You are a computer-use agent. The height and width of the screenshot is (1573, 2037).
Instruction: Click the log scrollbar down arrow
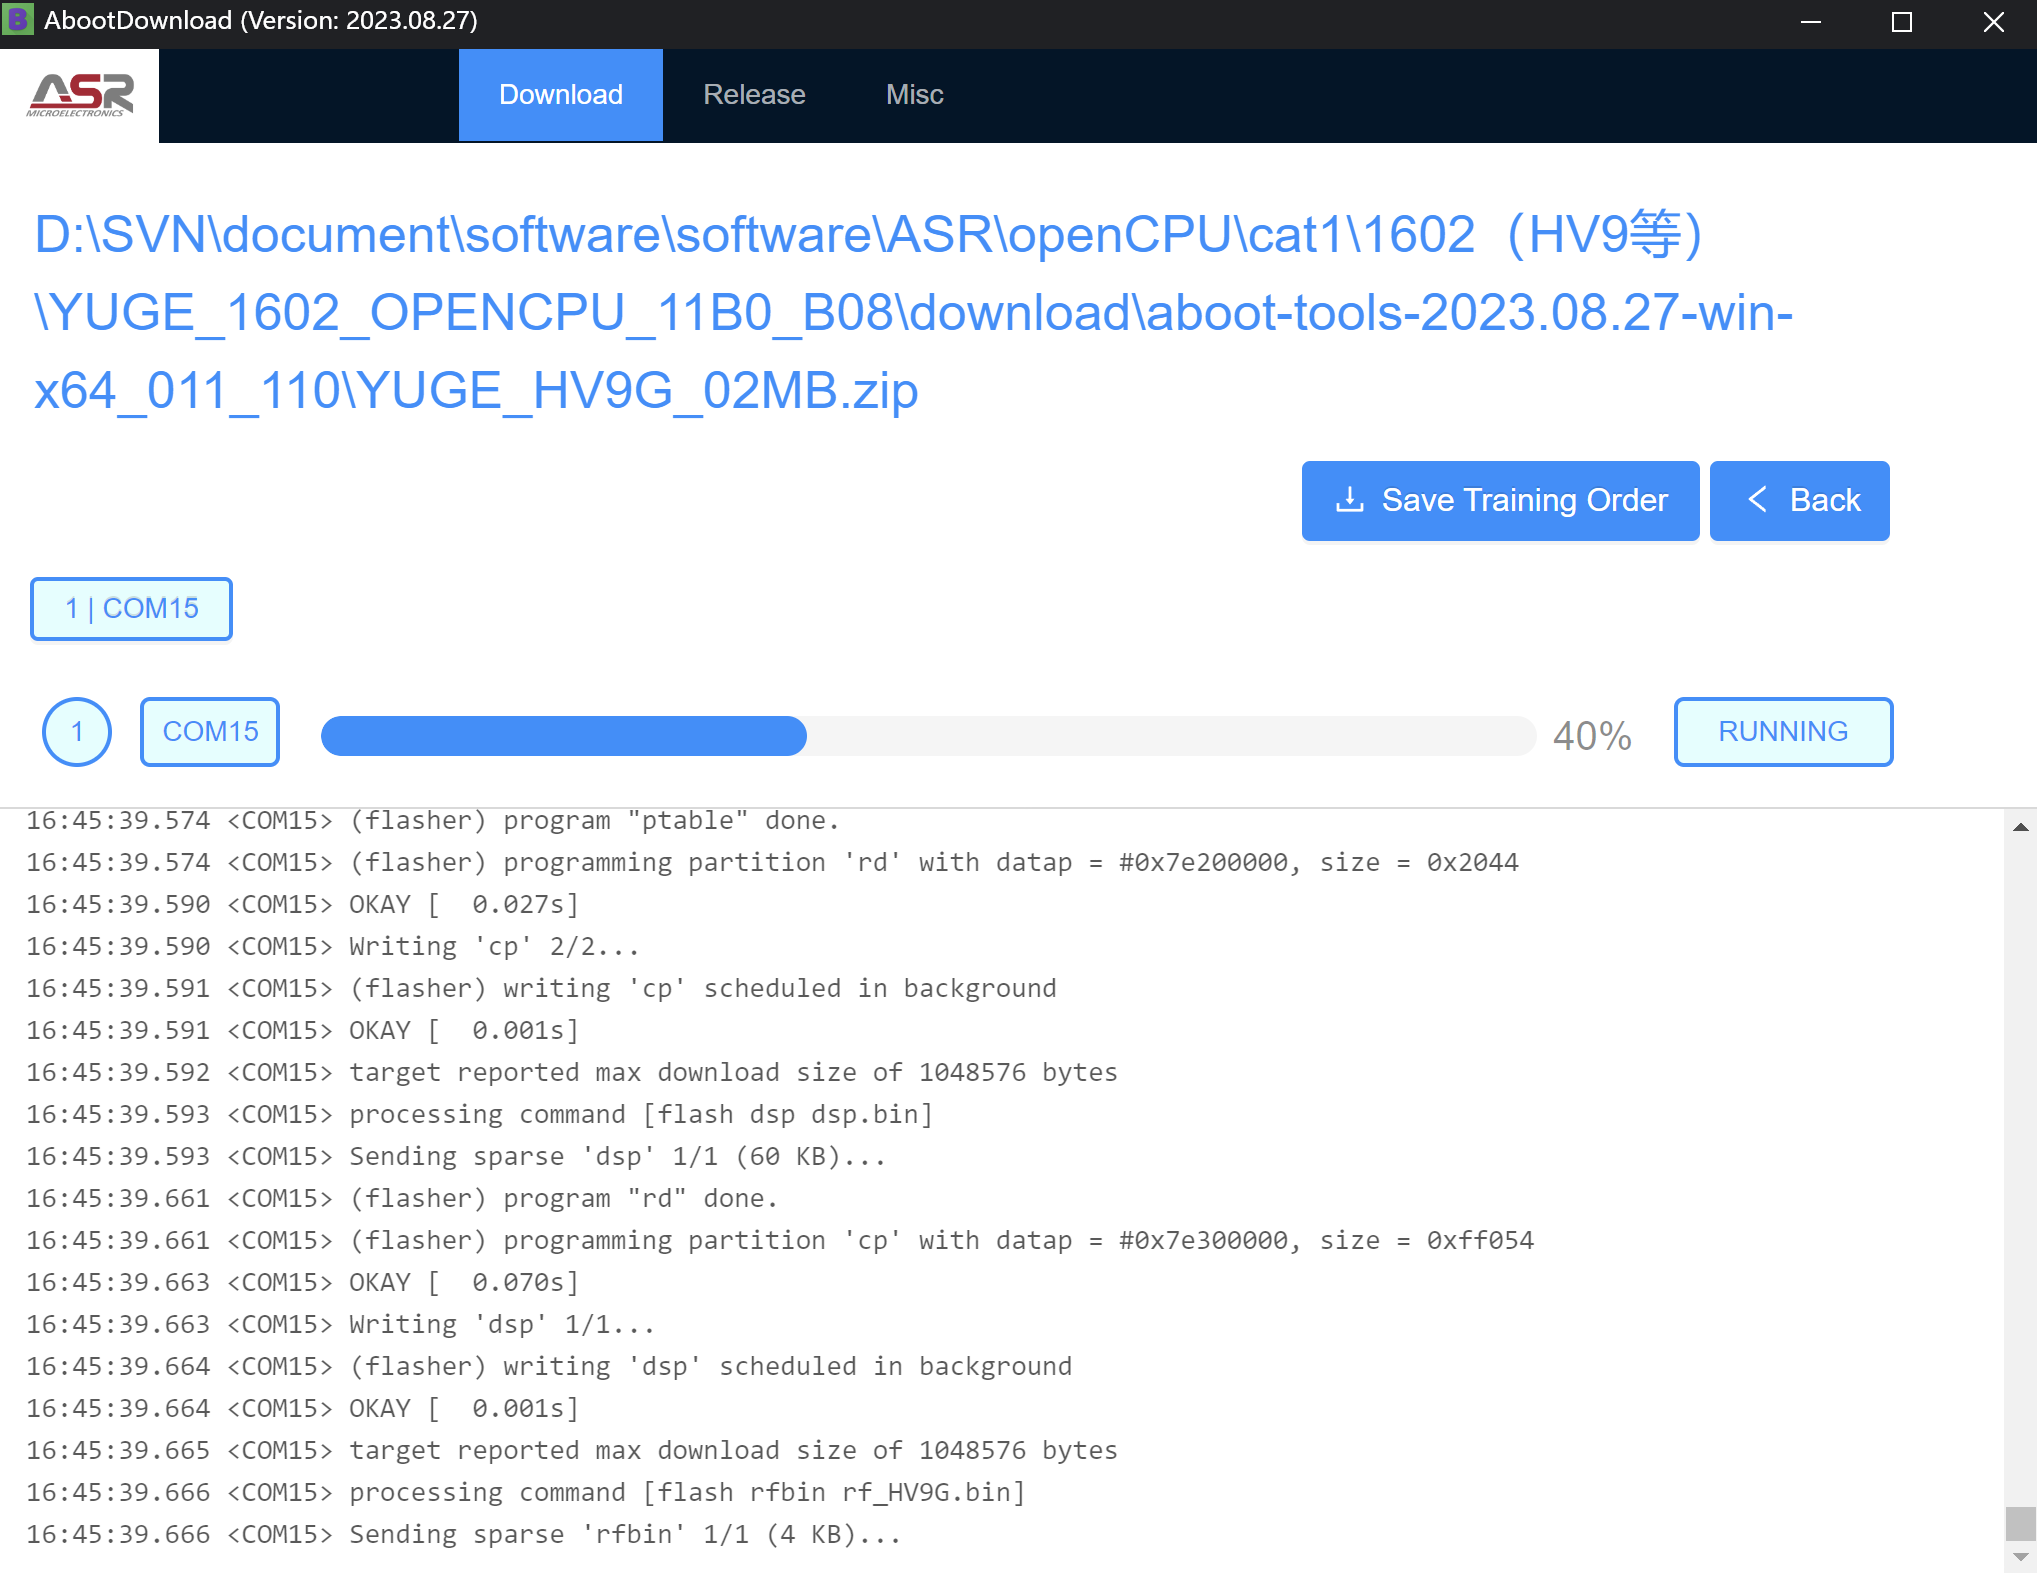point(2020,1557)
